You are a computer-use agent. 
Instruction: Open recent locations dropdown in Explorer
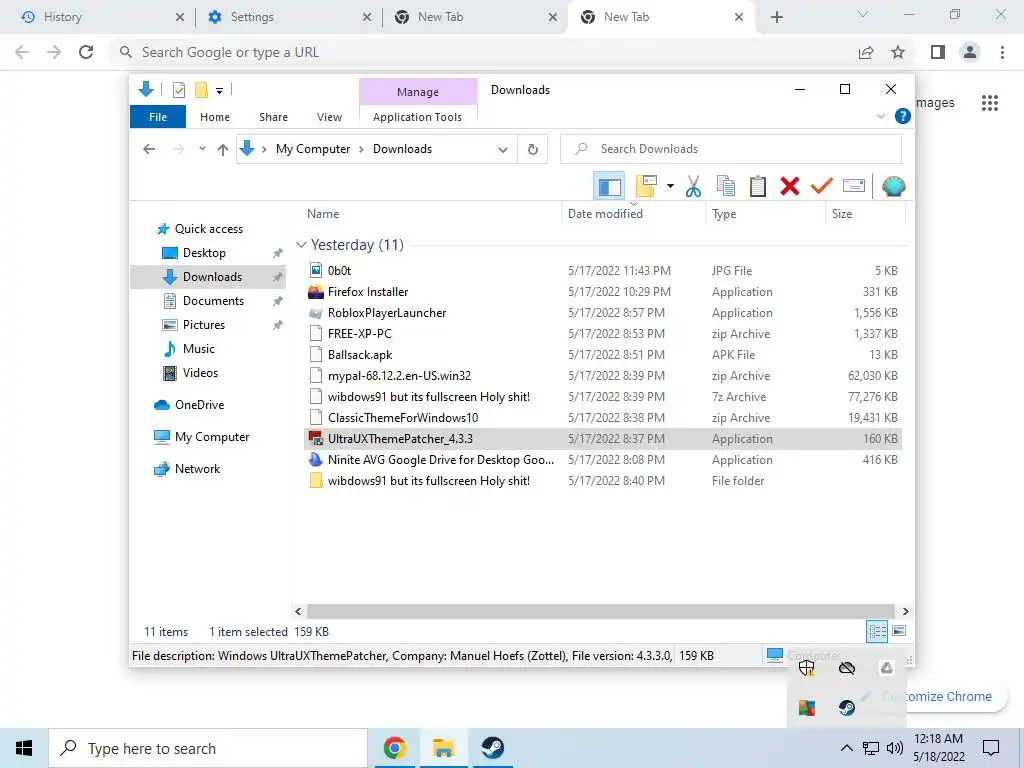coord(202,149)
